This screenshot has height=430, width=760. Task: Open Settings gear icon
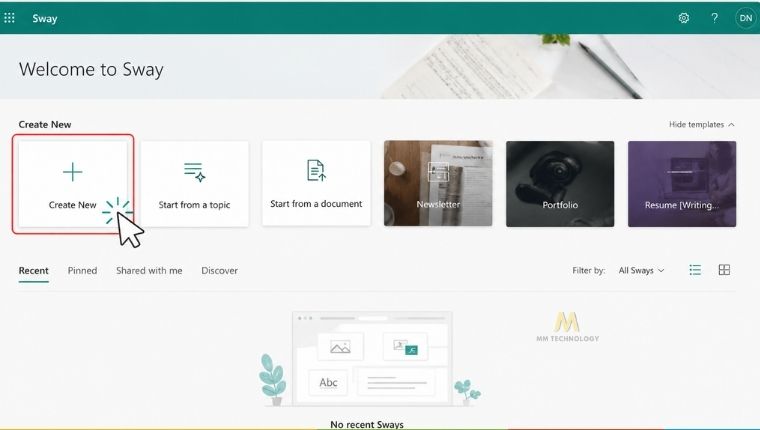click(x=683, y=18)
